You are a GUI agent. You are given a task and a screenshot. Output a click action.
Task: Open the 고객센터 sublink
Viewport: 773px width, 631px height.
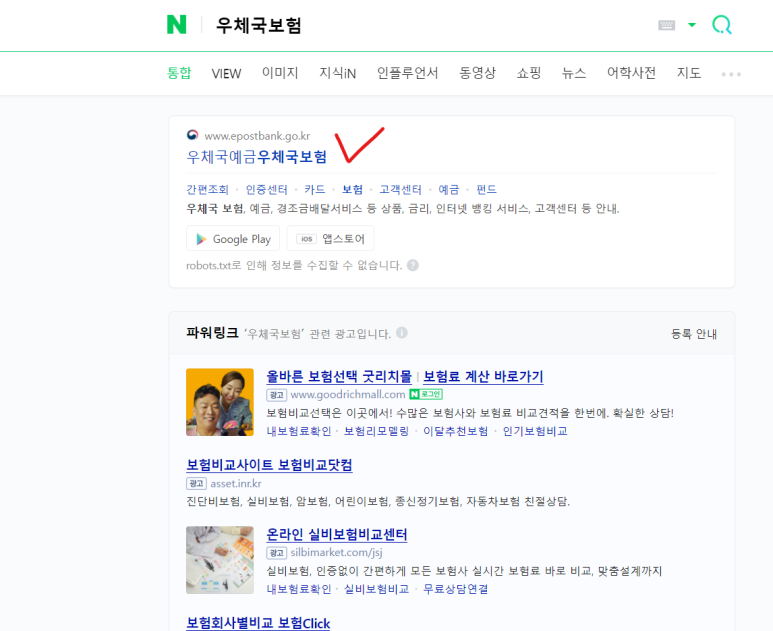click(x=400, y=189)
